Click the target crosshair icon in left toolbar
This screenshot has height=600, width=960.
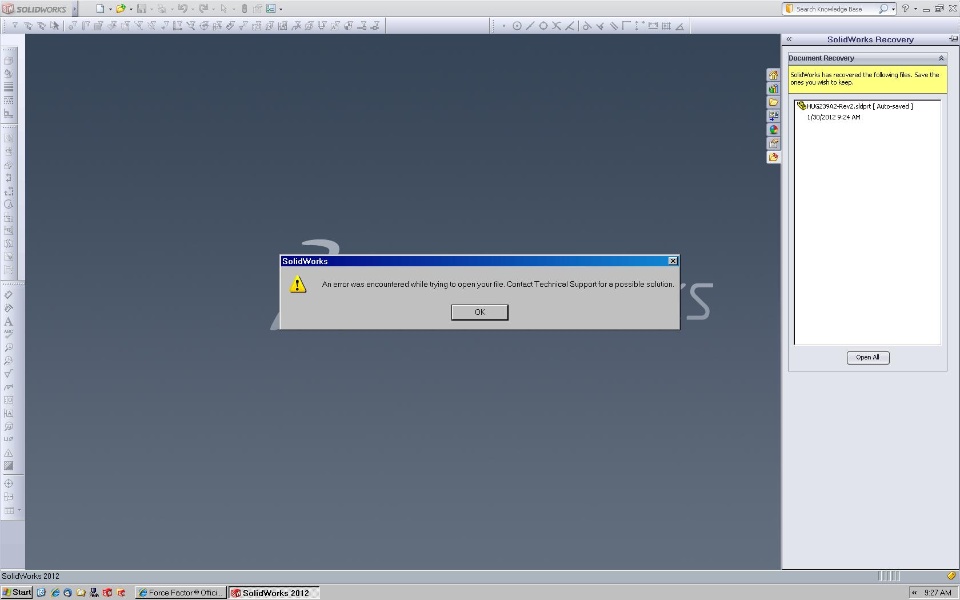[9, 483]
